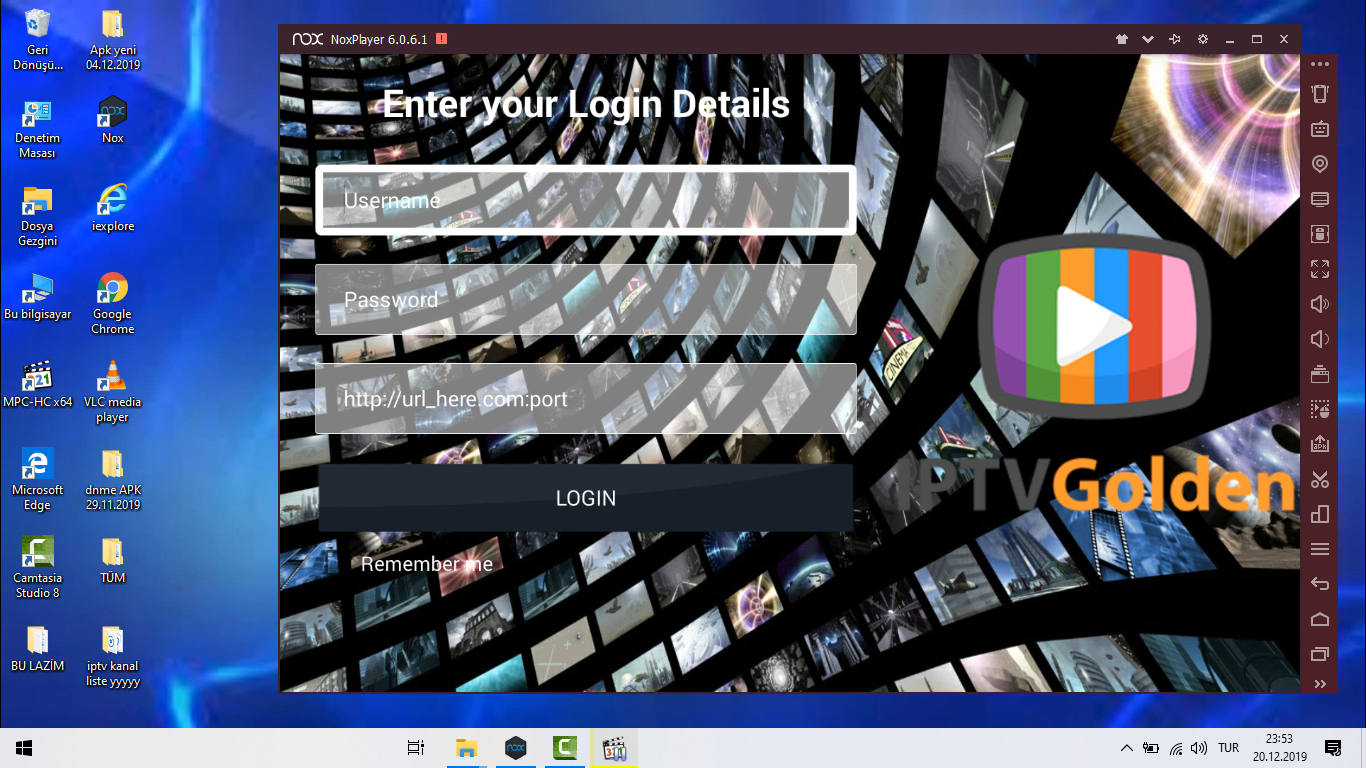Open the macro recorder icon in sidebar
The height and width of the screenshot is (768, 1366).
click(x=1320, y=409)
